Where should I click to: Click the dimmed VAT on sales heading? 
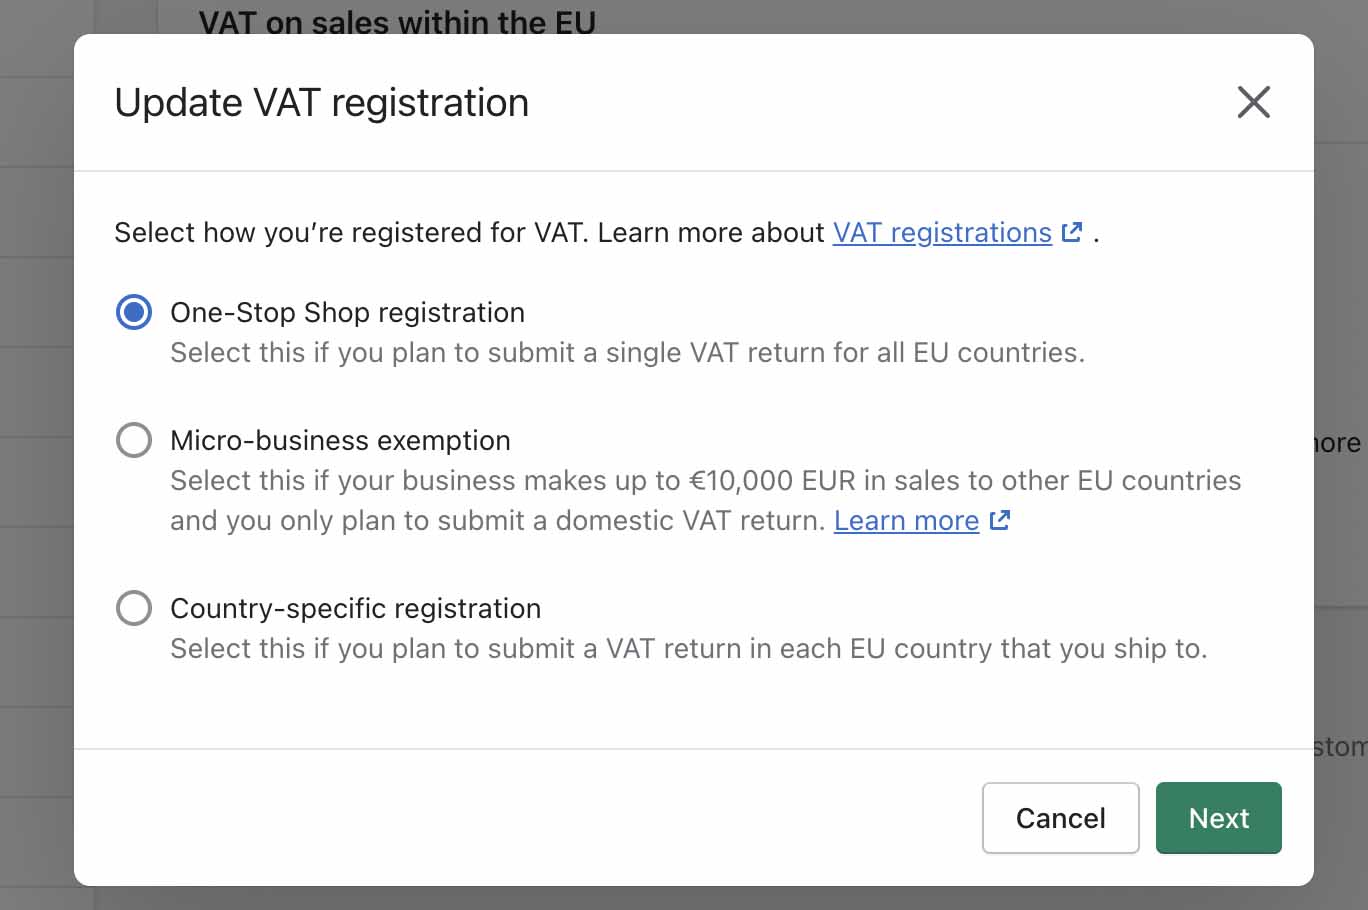pyautogui.click(x=397, y=20)
